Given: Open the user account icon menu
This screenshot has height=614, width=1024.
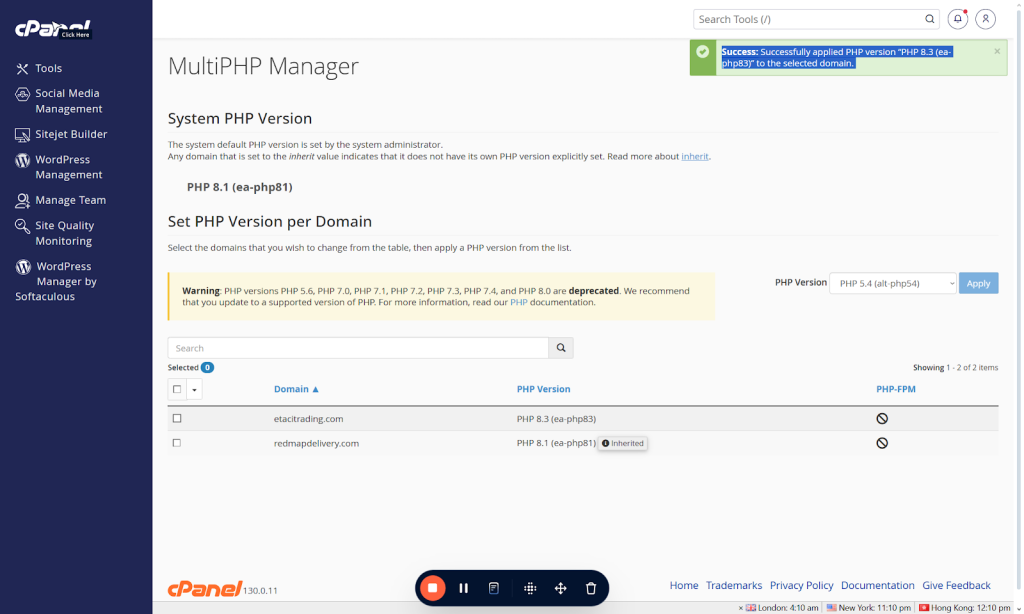Looking at the screenshot, I should pyautogui.click(x=986, y=19).
